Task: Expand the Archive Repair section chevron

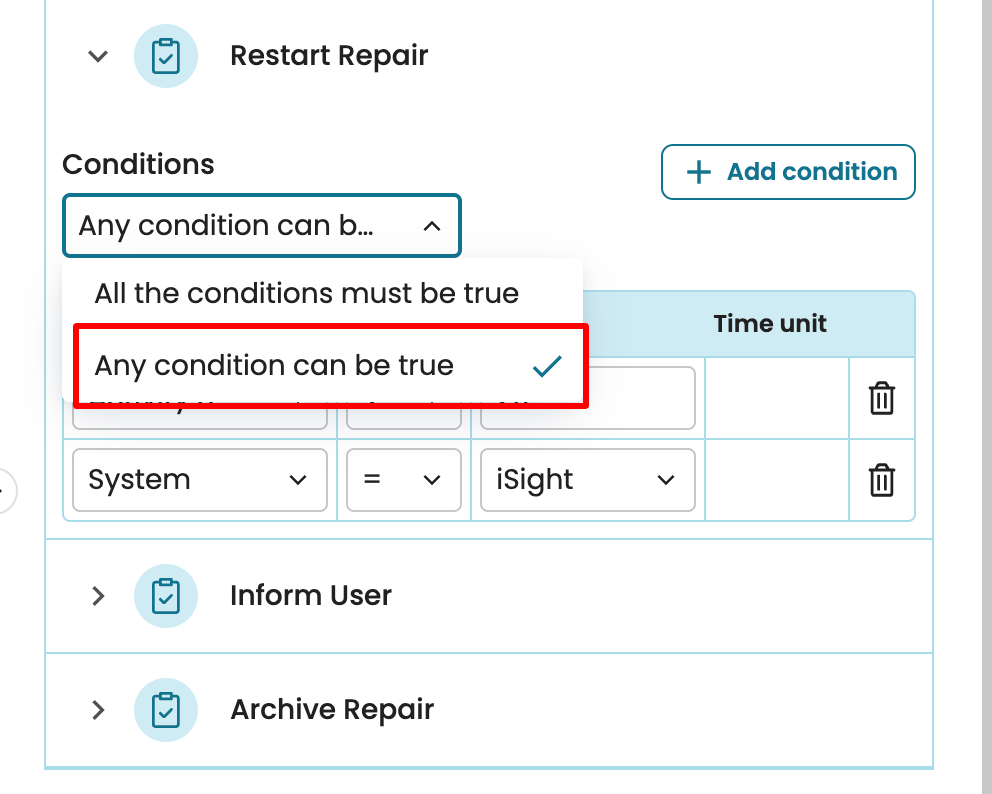Action: pyautogui.click(x=98, y=710)
